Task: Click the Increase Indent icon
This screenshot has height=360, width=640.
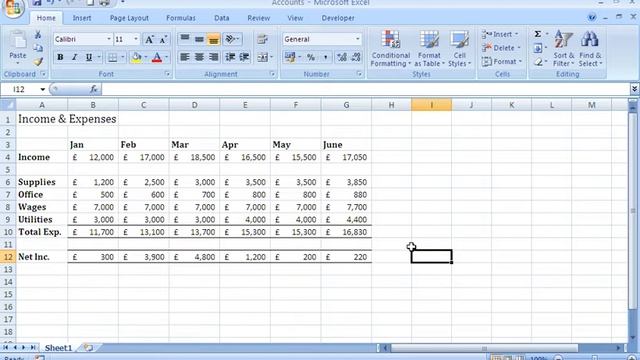Action: point(244,57)
